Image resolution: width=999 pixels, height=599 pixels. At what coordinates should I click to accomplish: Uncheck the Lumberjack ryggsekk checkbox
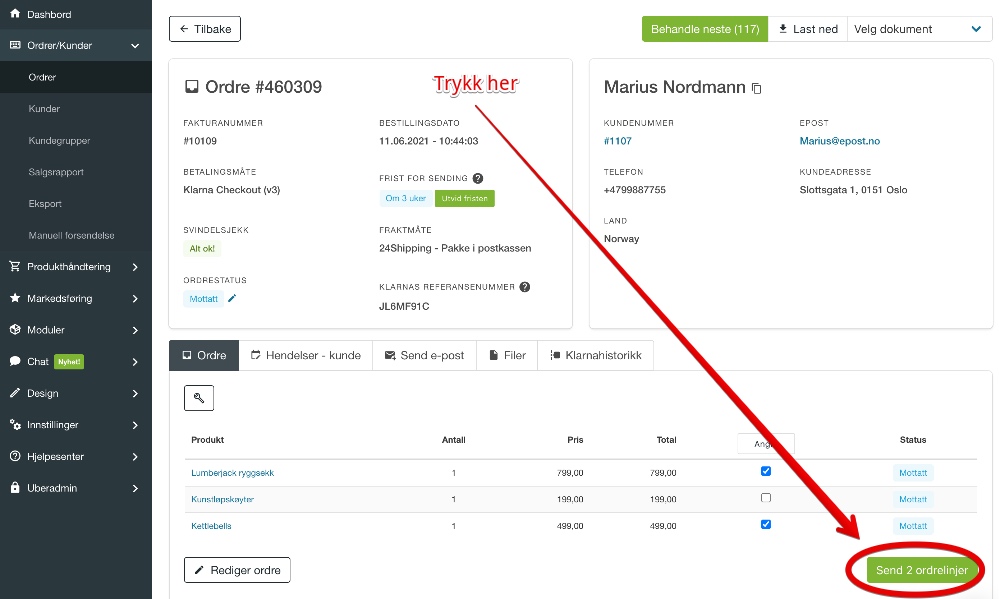point(766,472)
